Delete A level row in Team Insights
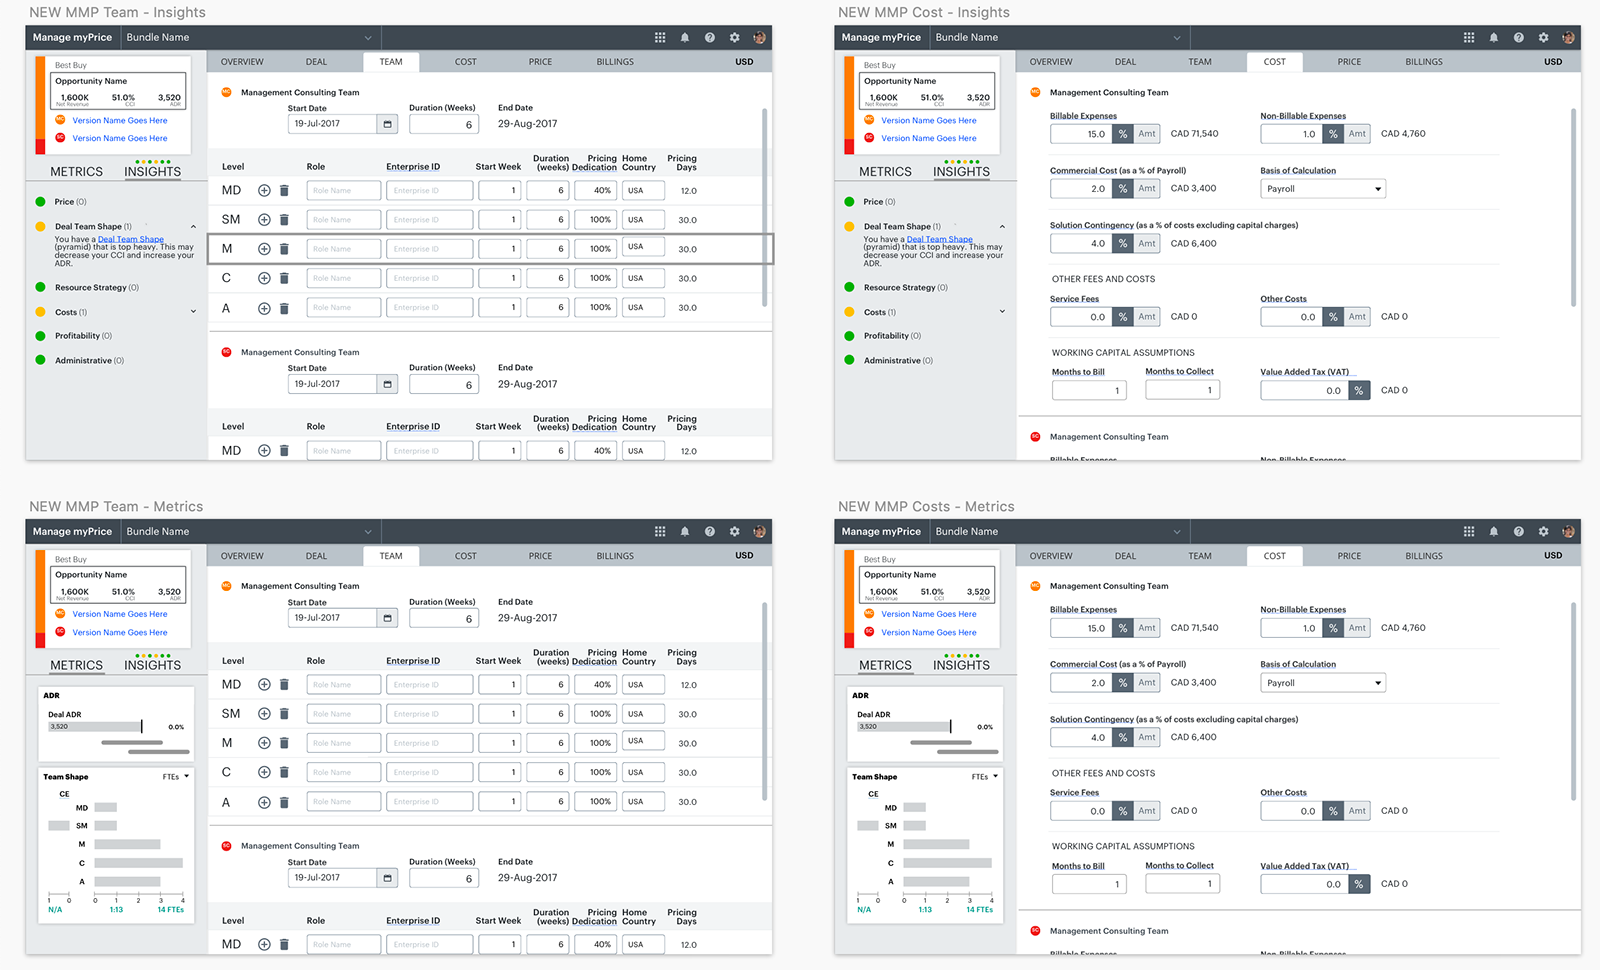This screenshot has width=1600, height=970. pyautogui.click(x=284, y=308)
